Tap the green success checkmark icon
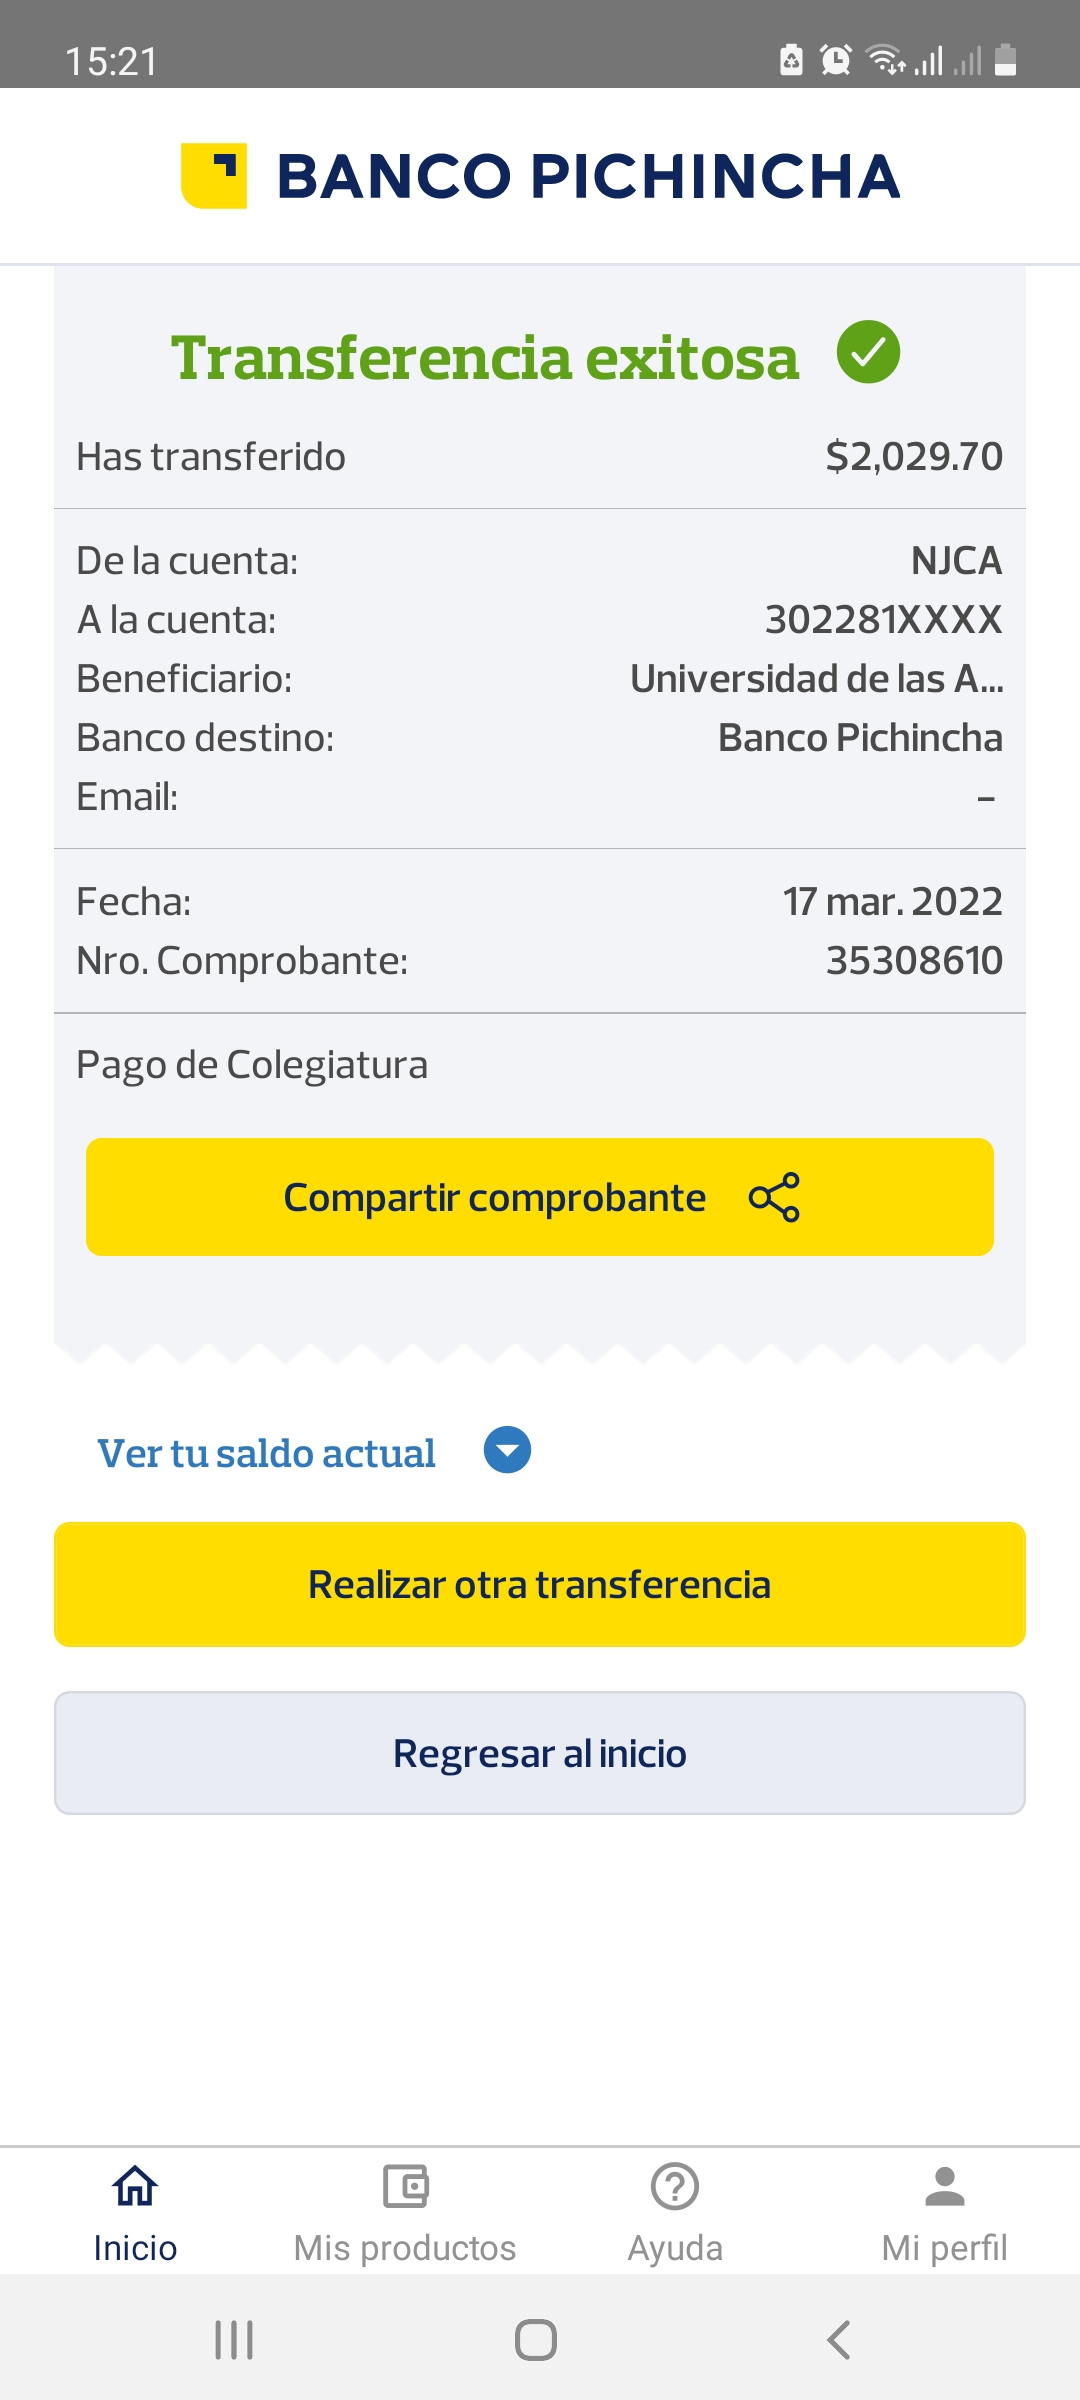Screen dimensions: 1080x2400 (868, 352)
